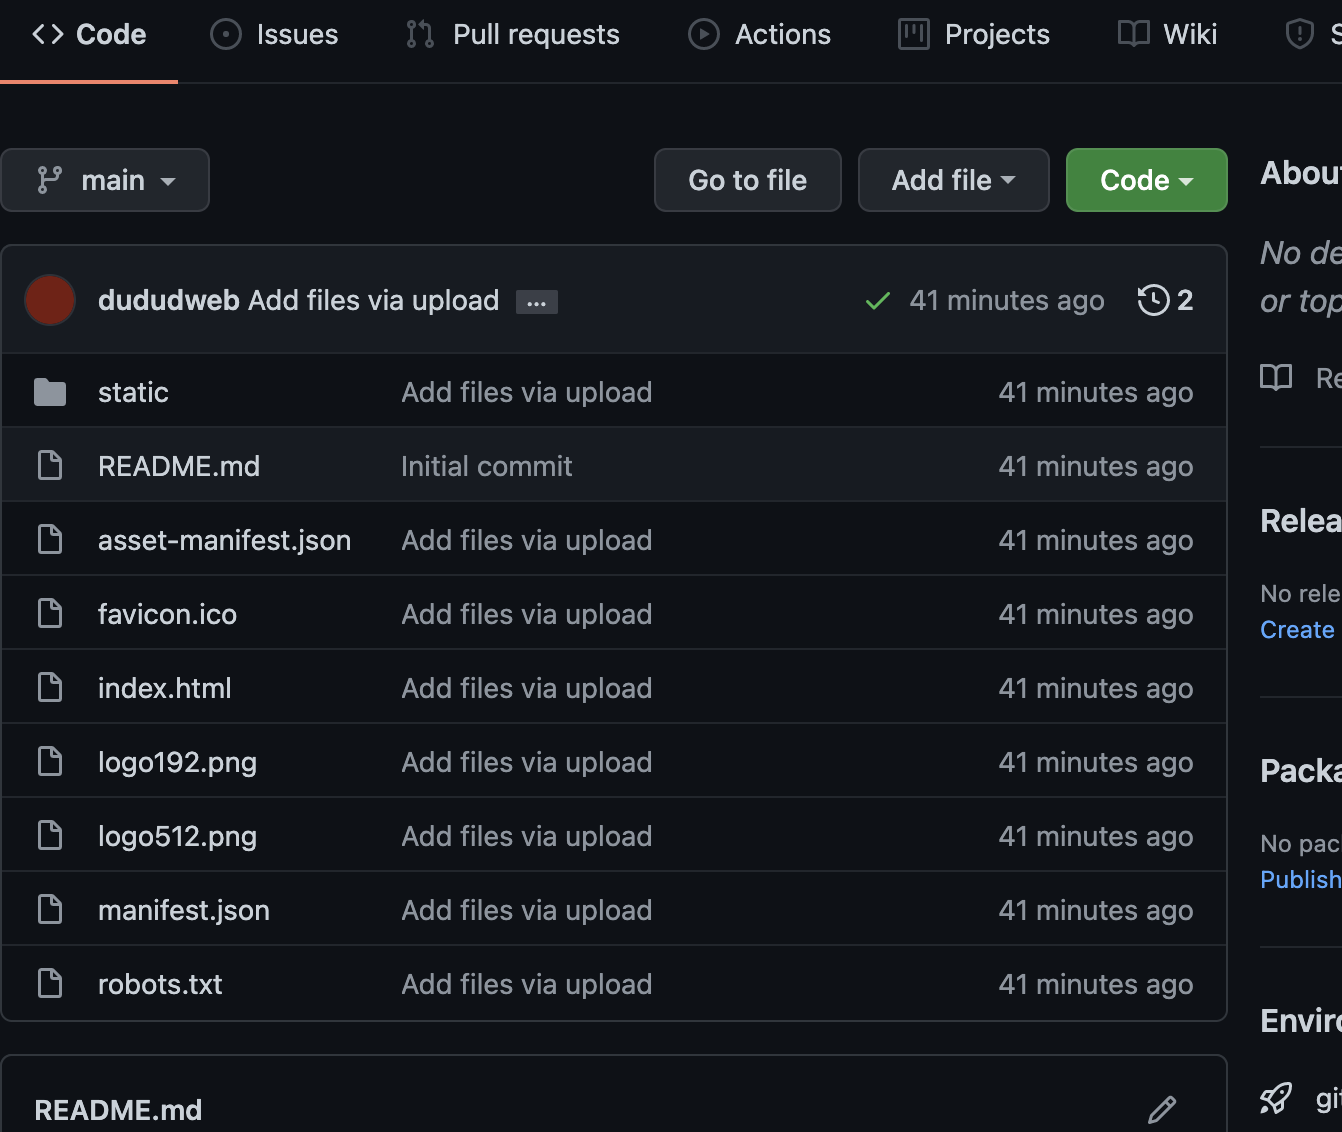Open the static folder
The width and height of the screenshot is (1342, 1132).
point(133,392)
